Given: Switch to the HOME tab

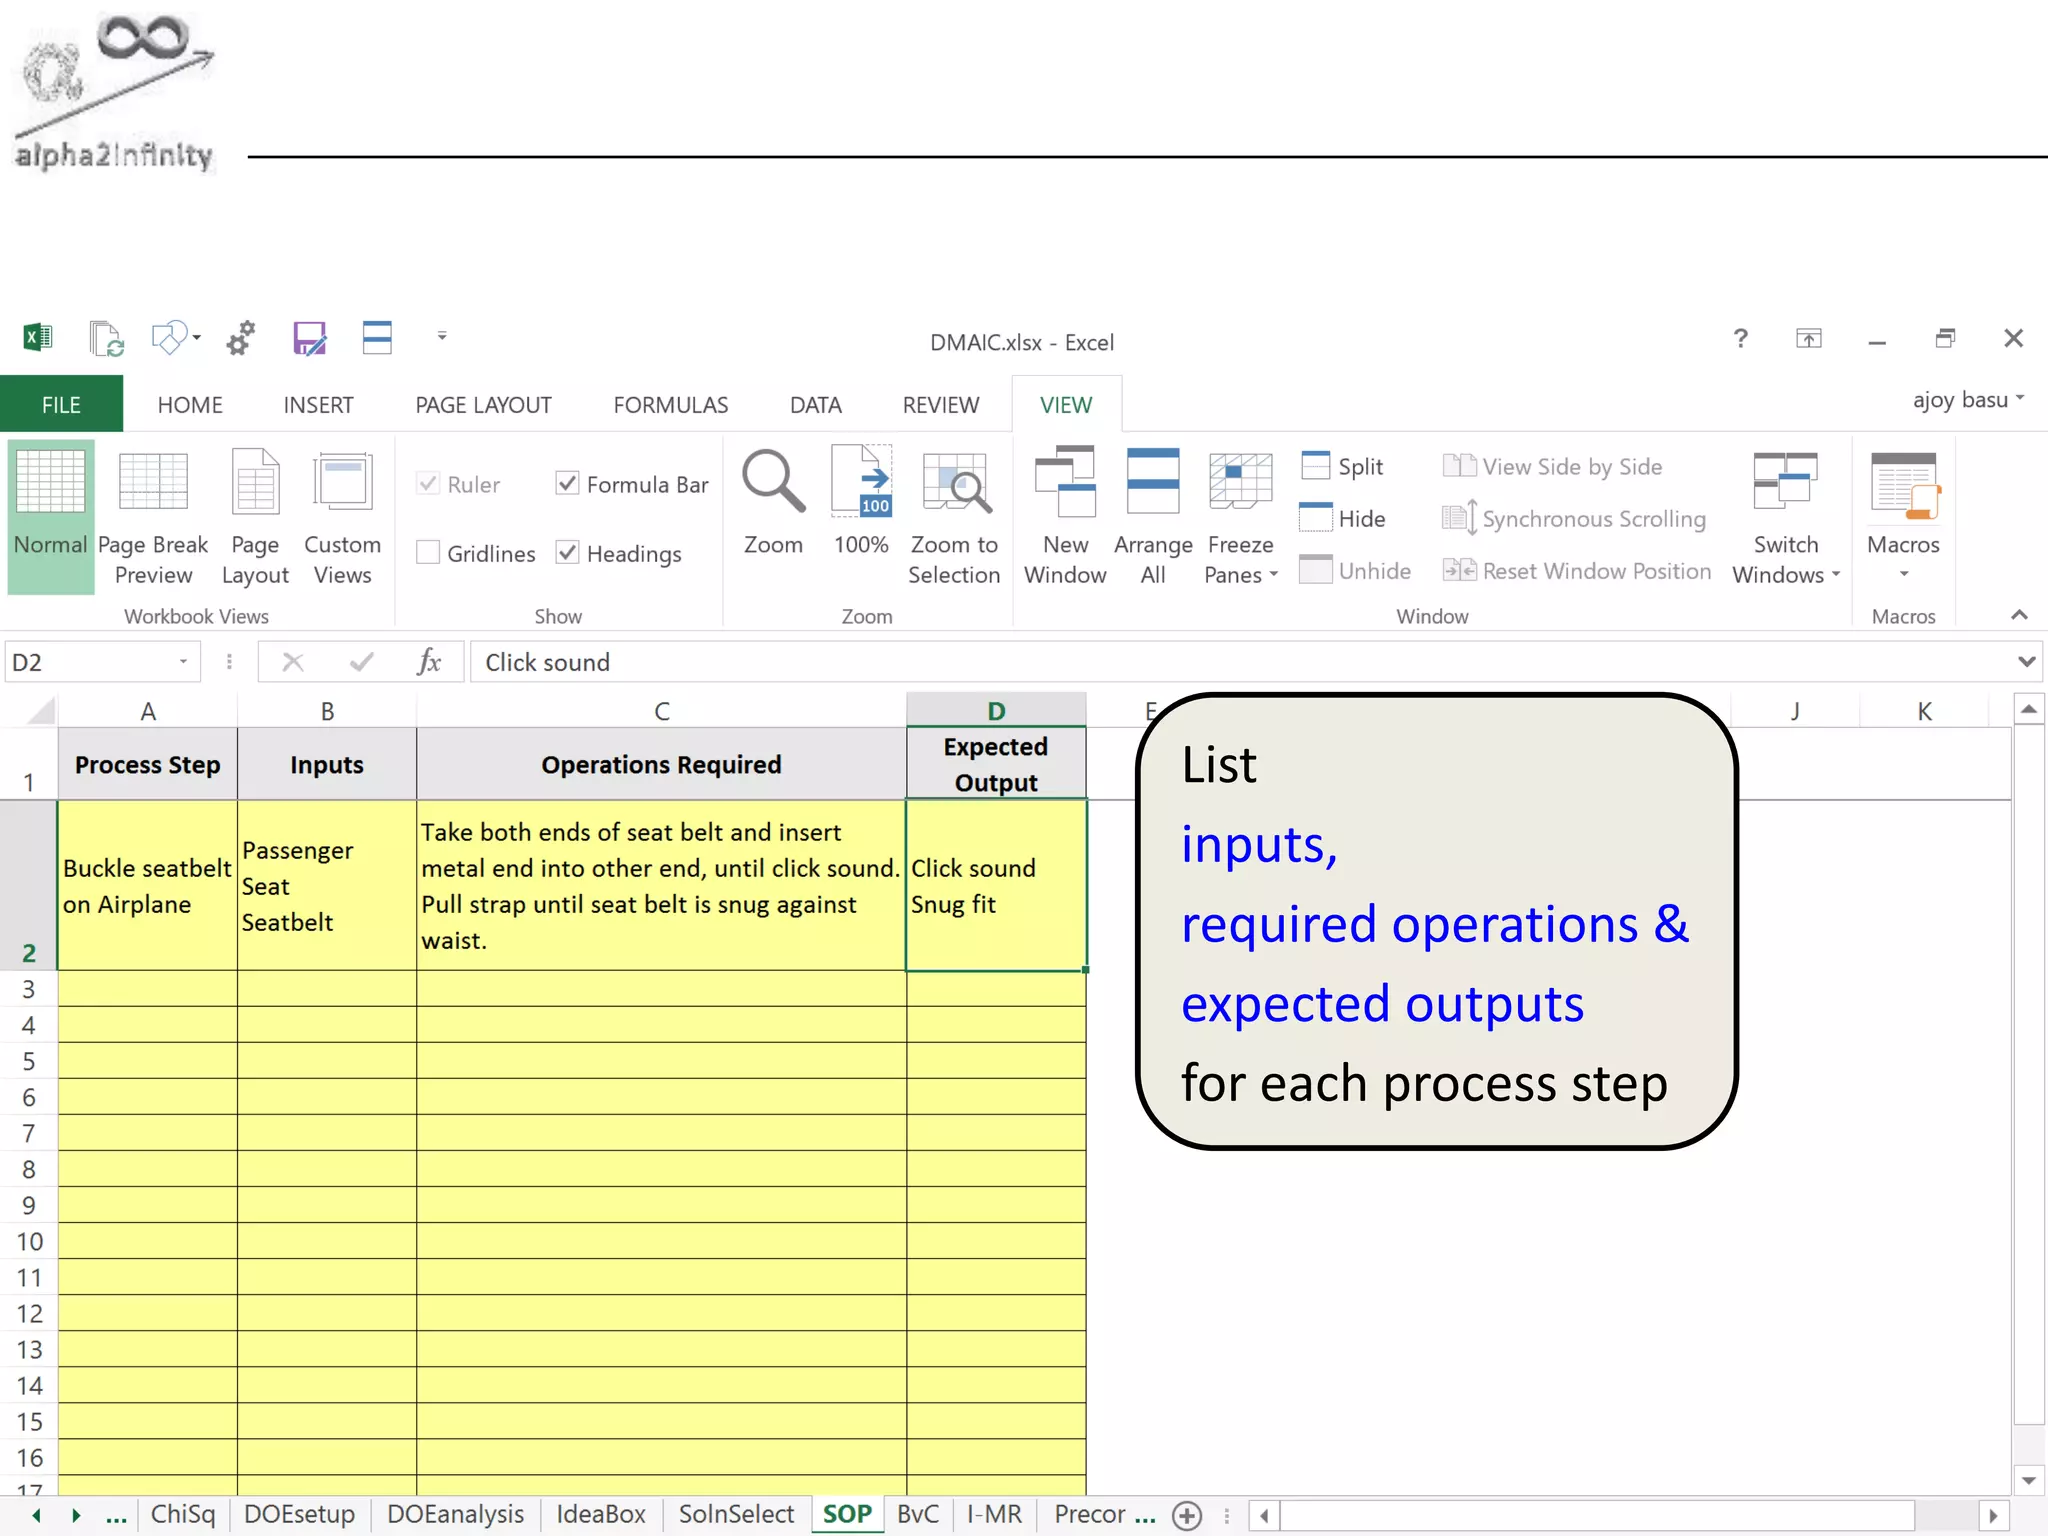Looking at the screenshot, I should 190,405.
